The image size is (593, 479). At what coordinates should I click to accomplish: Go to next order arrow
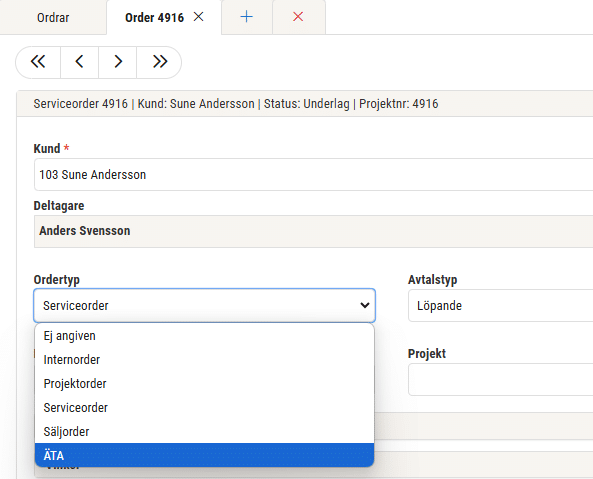118,62
